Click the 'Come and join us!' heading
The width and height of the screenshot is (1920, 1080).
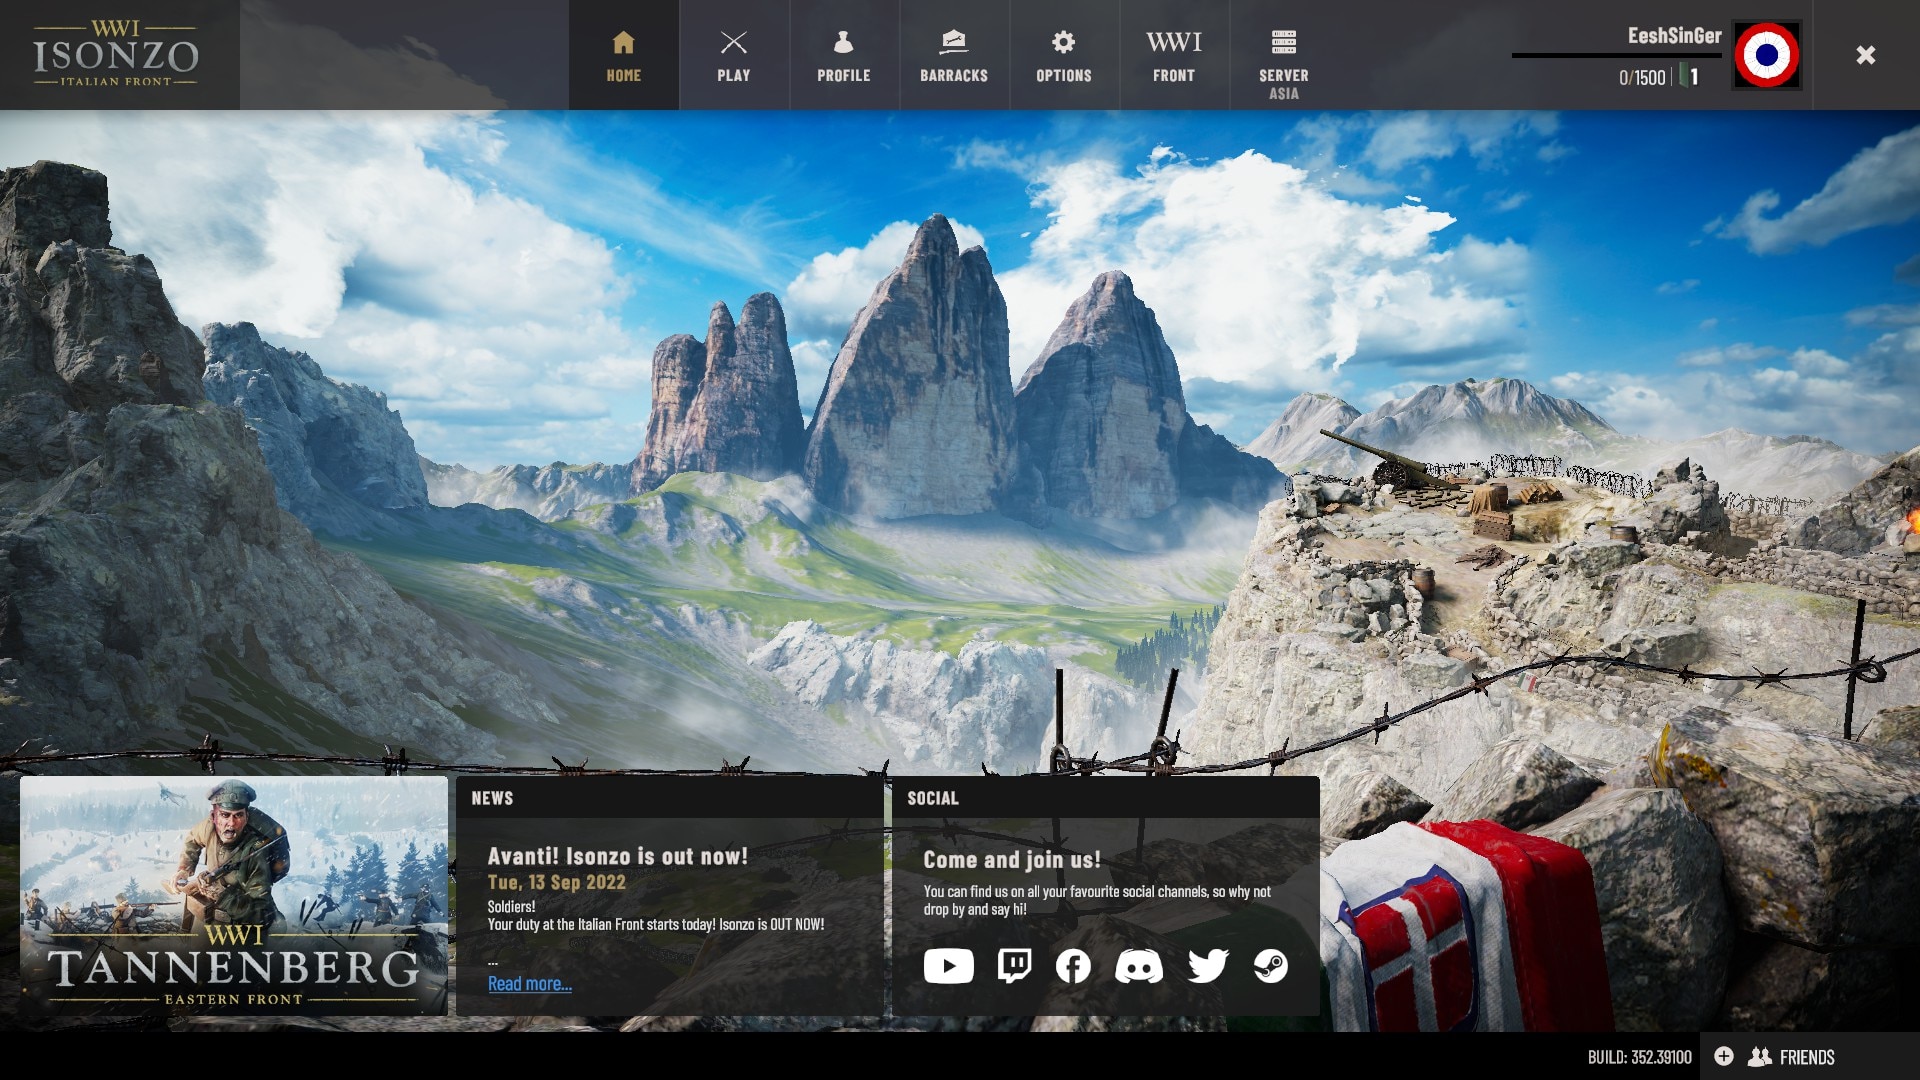1012,859
